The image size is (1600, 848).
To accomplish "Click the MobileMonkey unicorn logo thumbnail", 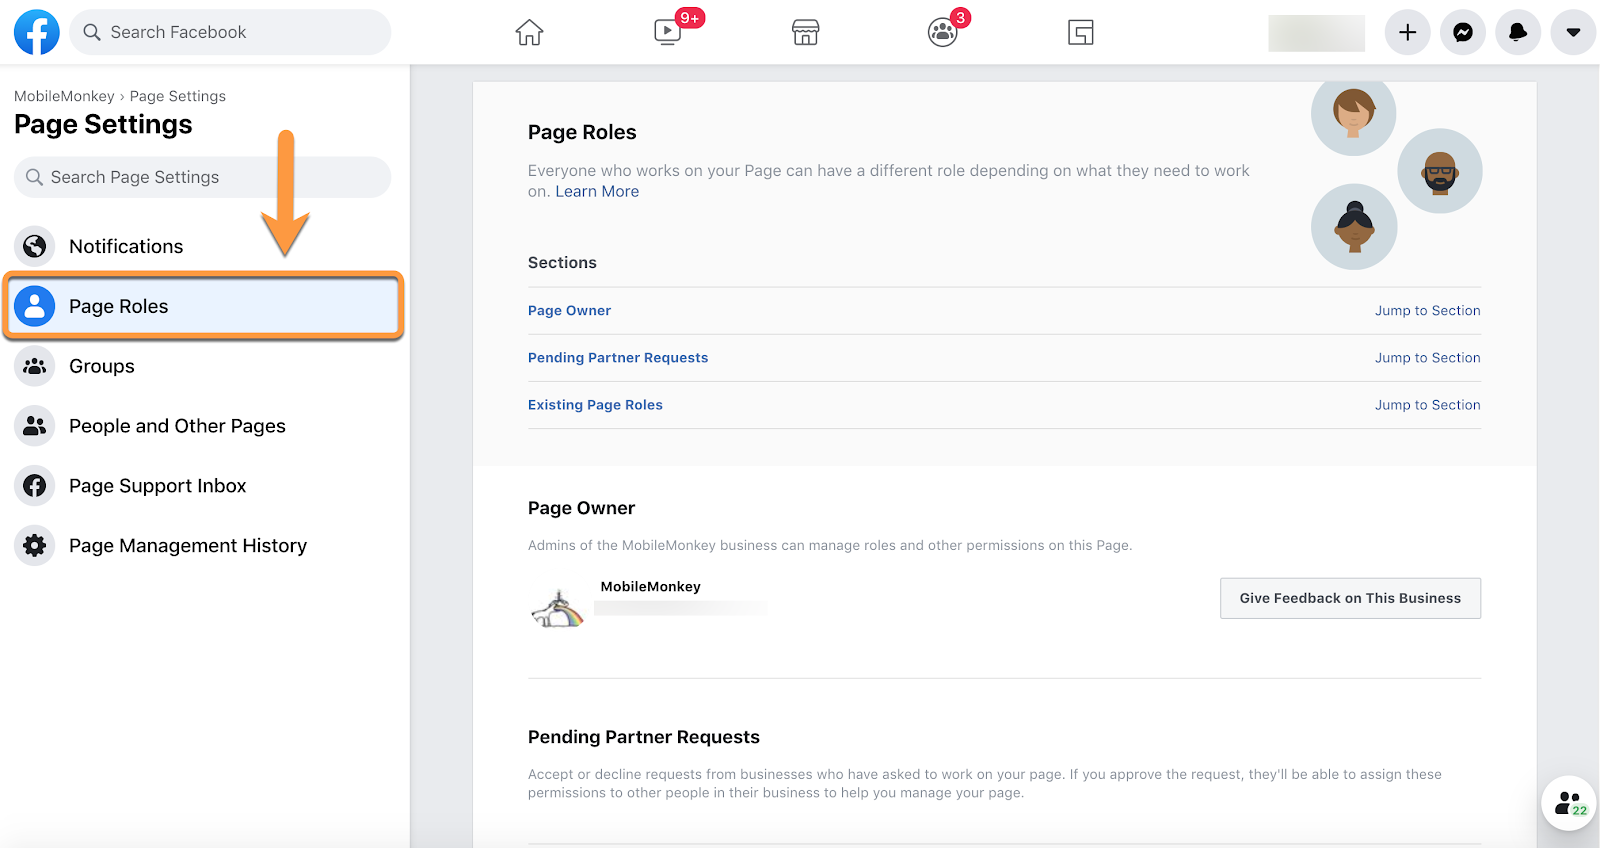I will (557, 607).
